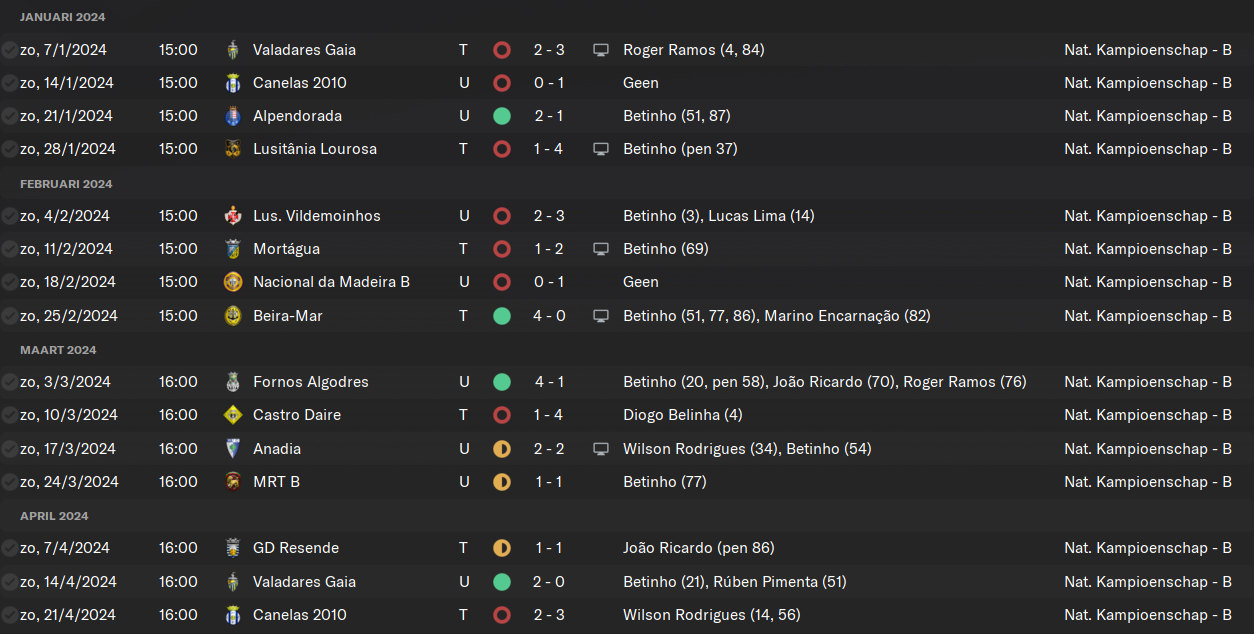Open the 4 - 1 result against Fornos Algodres
Viewport: 1254px width, 634px height.
549,382
